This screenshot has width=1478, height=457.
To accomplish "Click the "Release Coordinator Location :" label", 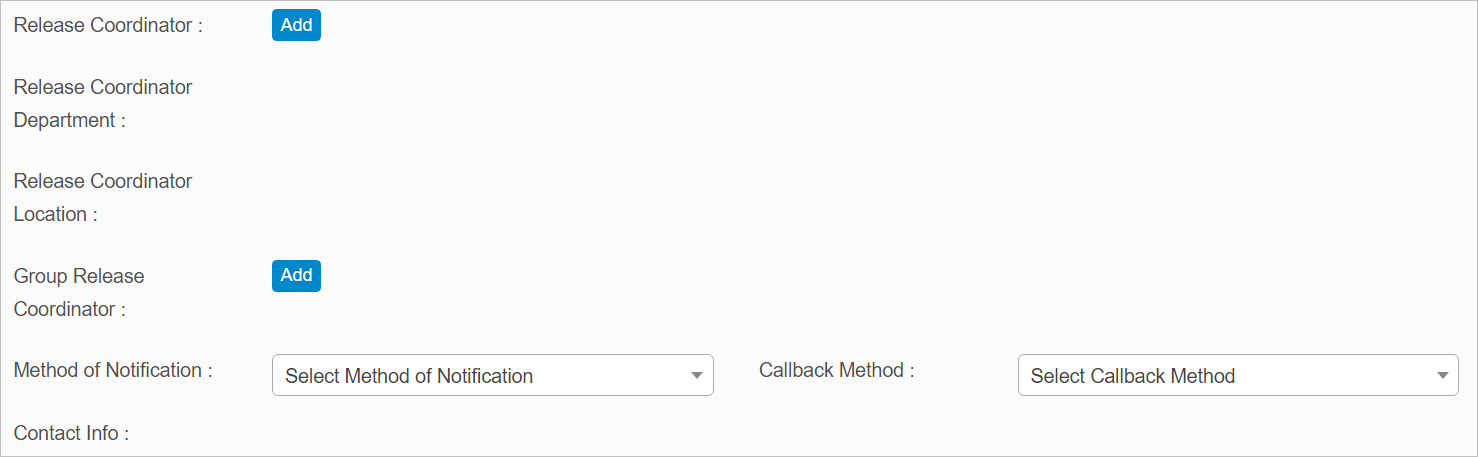I will tap(103, 198).
